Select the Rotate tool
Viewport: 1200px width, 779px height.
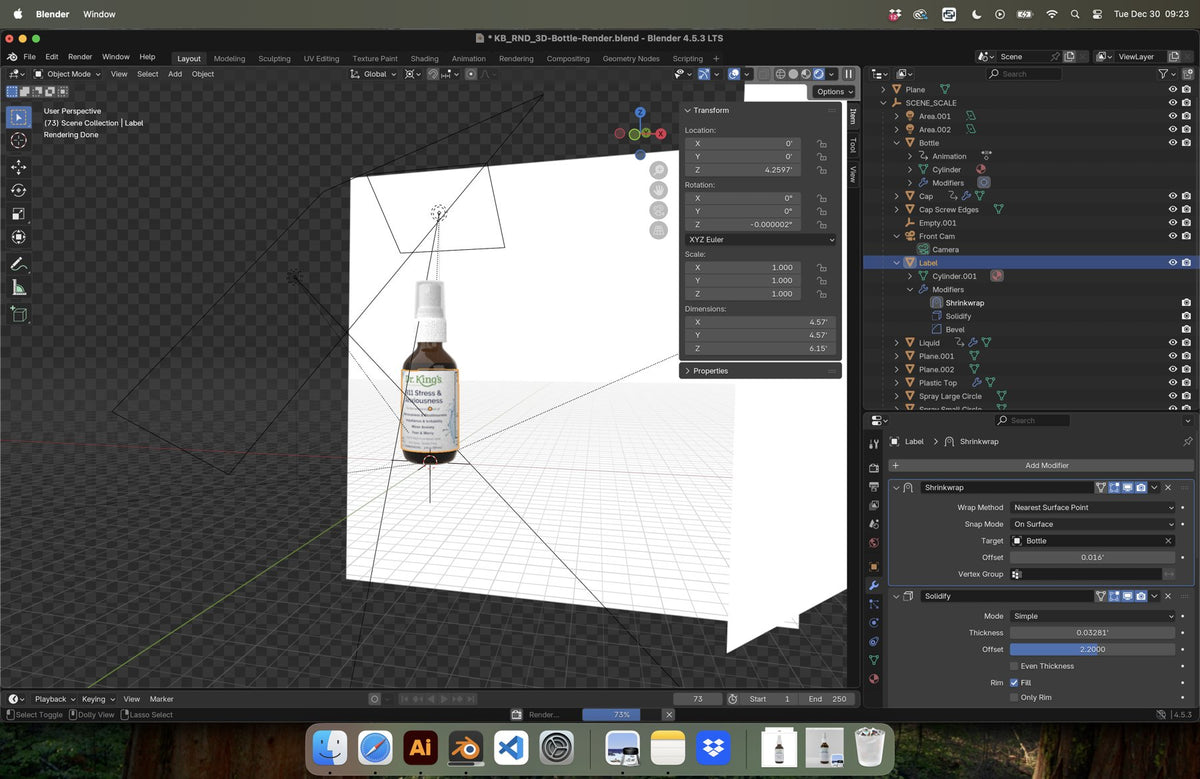tap(18, 190)
